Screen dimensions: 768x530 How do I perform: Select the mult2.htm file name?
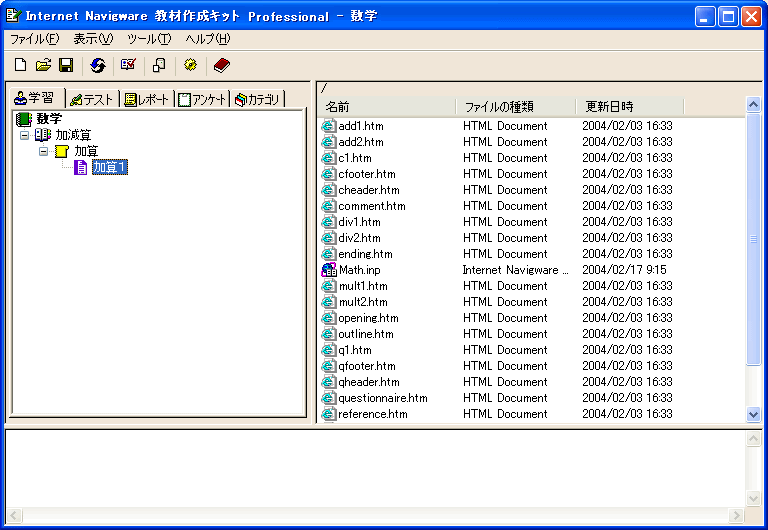[x=363, y=302]
